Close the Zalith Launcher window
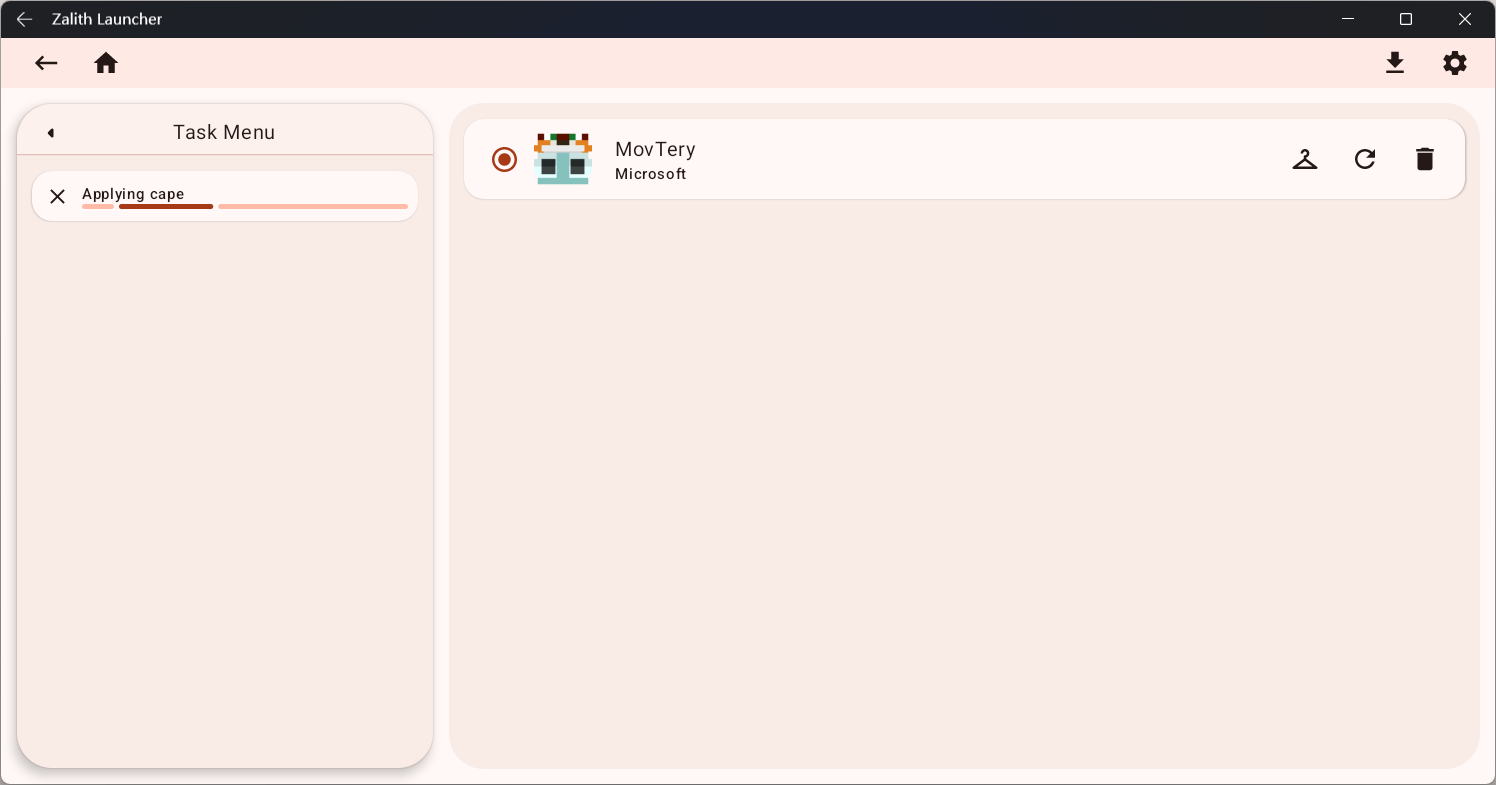The width and height of the screenshot is (1496, 785). pos(1464,19)
